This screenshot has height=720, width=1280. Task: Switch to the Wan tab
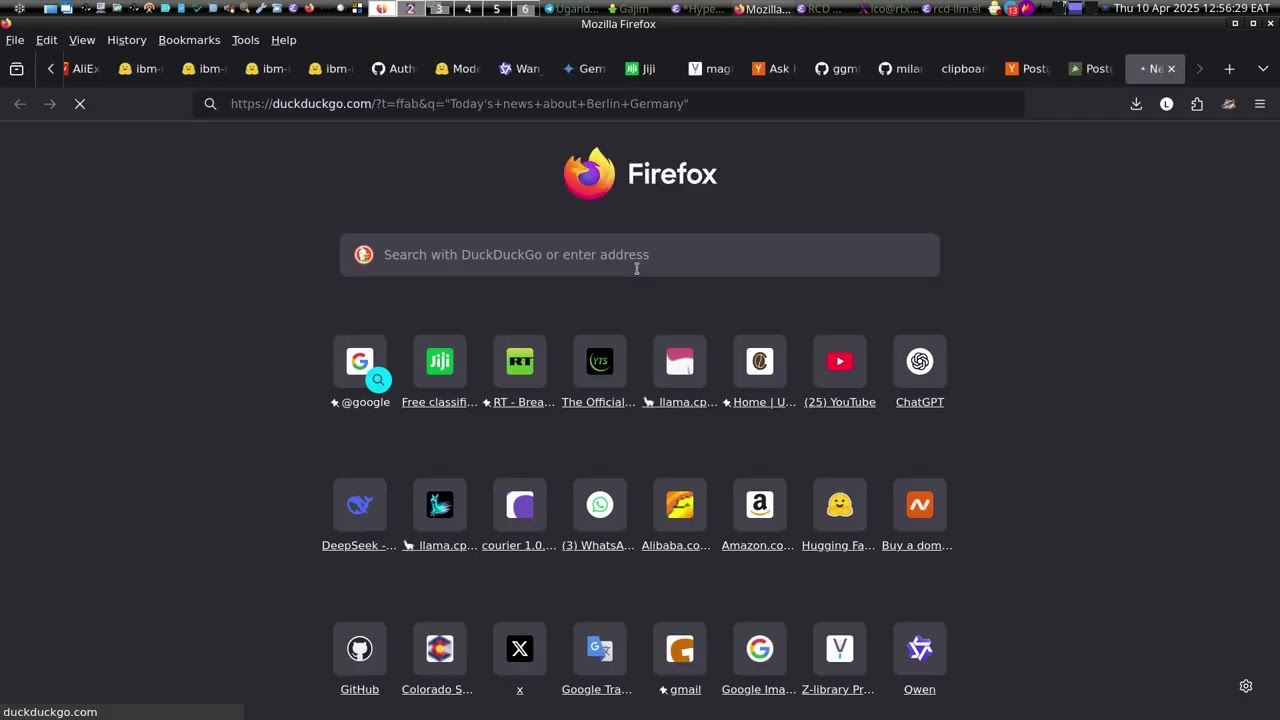[519, 69]
